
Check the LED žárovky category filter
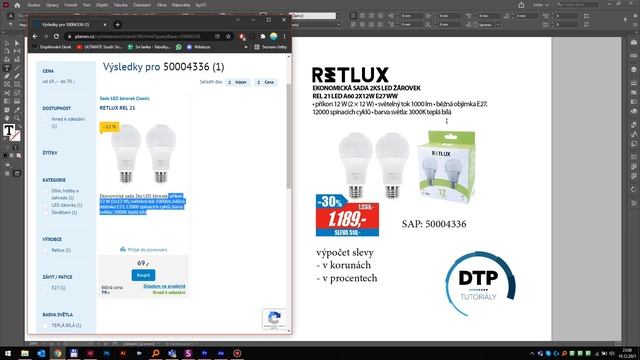(46, 205)
